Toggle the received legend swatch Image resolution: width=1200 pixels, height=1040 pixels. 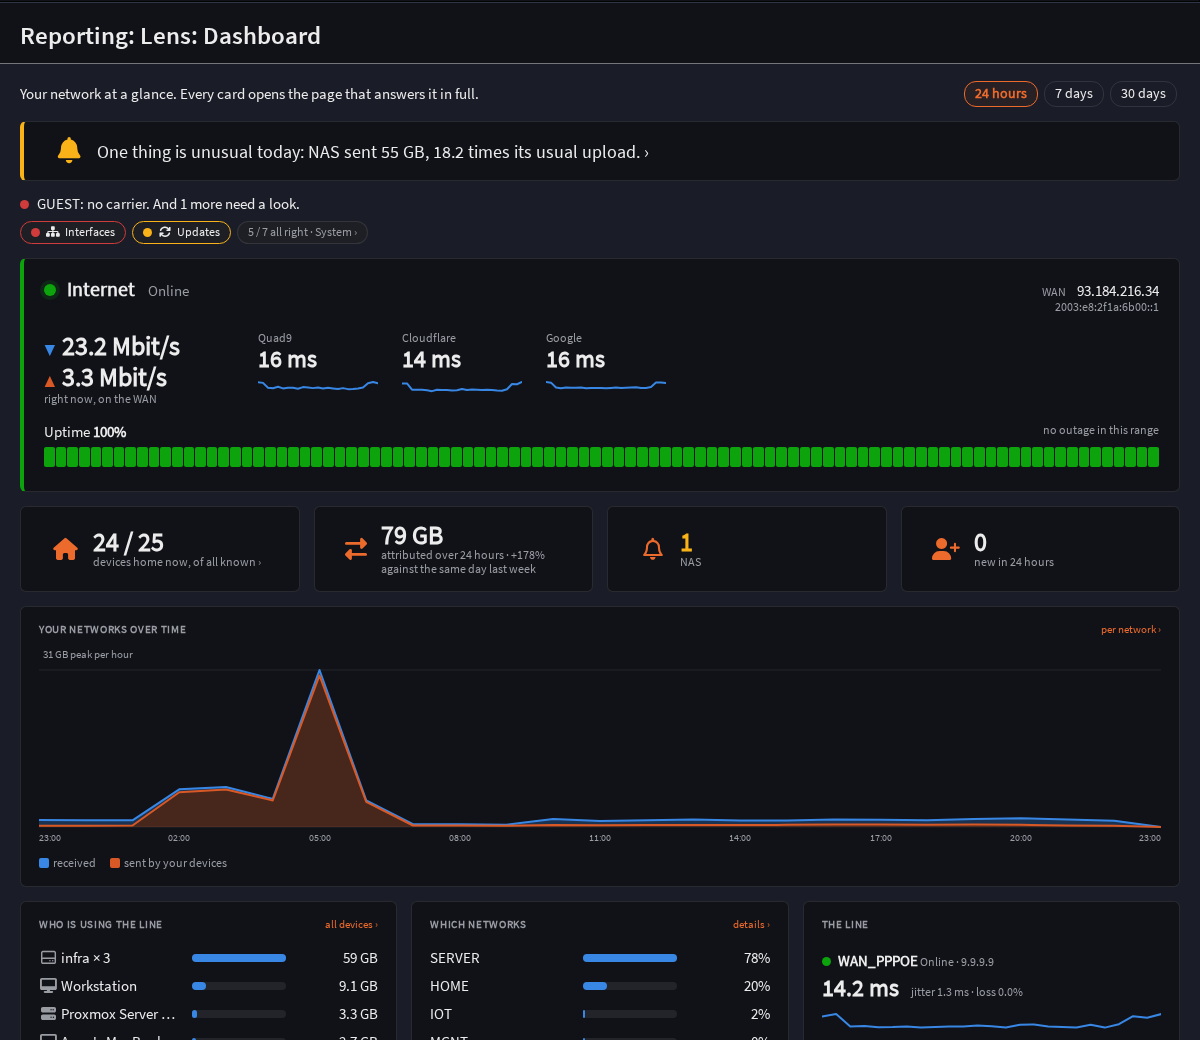point(44,863)
